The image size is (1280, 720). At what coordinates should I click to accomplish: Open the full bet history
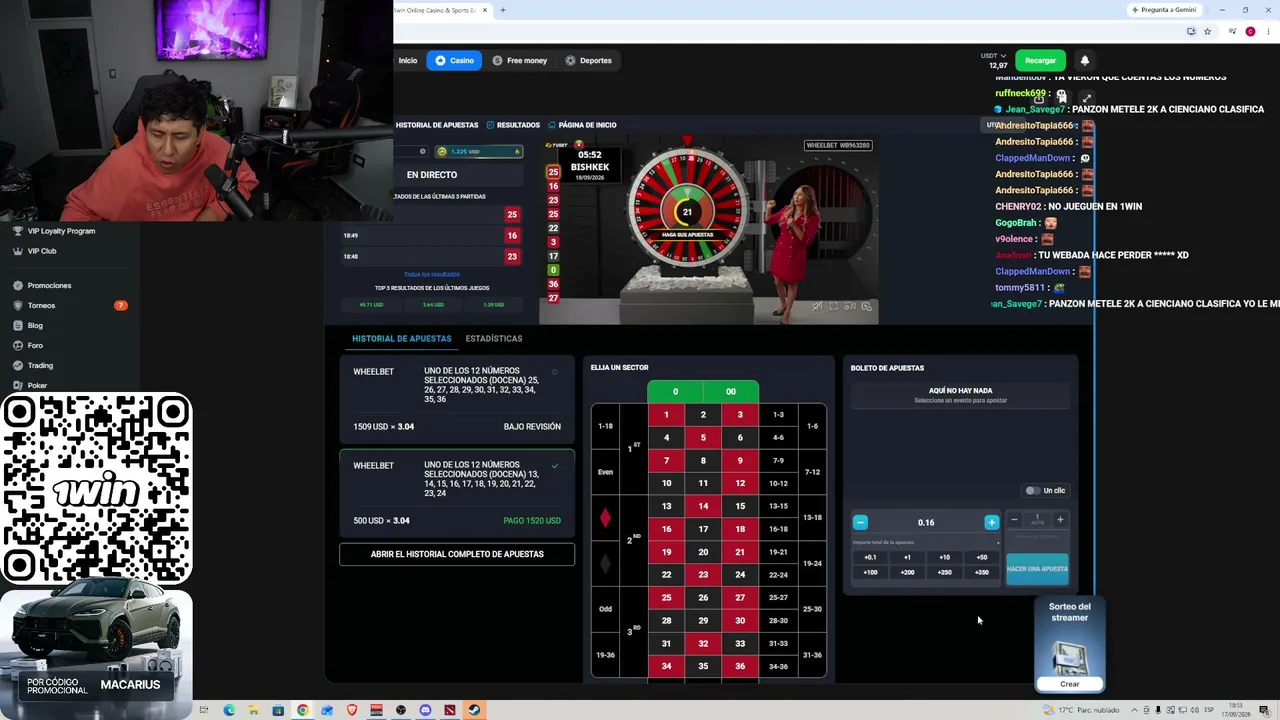pyautogui.click(x=457, y=554)
